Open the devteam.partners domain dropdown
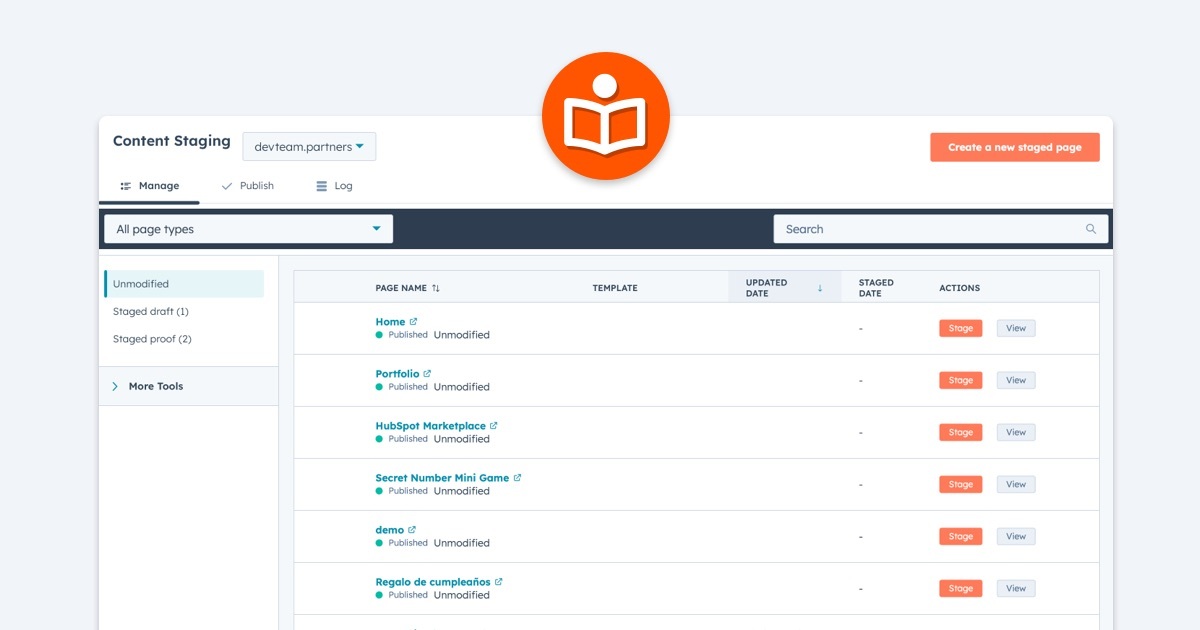 [x=310, y=146]
